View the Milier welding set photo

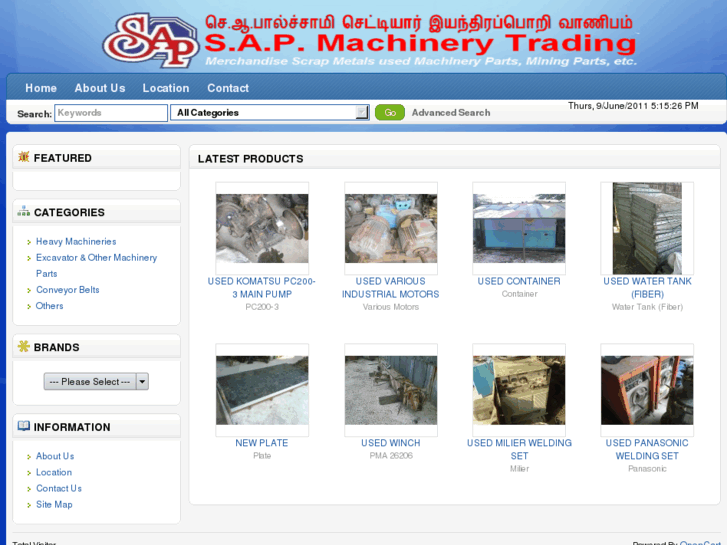[x=519, y=390]
